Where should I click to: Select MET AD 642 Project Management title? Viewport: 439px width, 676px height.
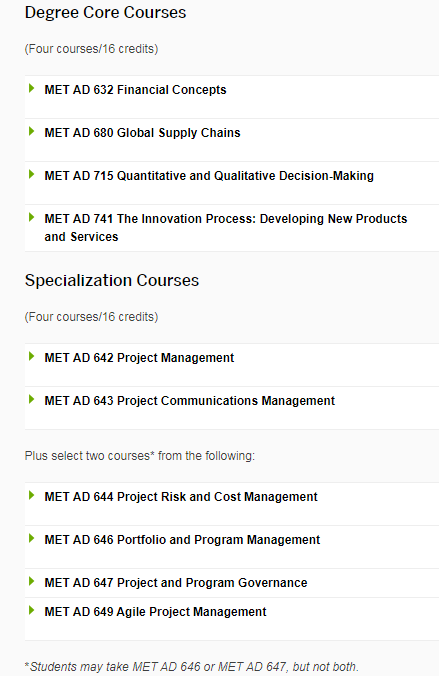coord(139,358)
